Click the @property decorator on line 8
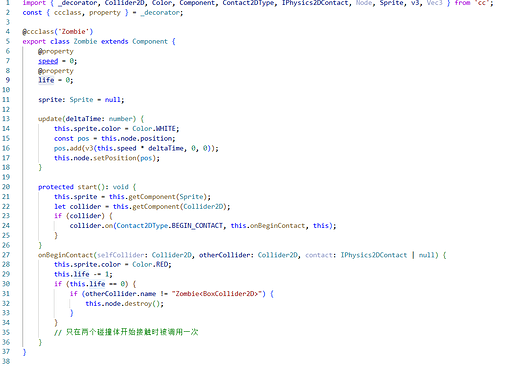 [x=56, y=71]
